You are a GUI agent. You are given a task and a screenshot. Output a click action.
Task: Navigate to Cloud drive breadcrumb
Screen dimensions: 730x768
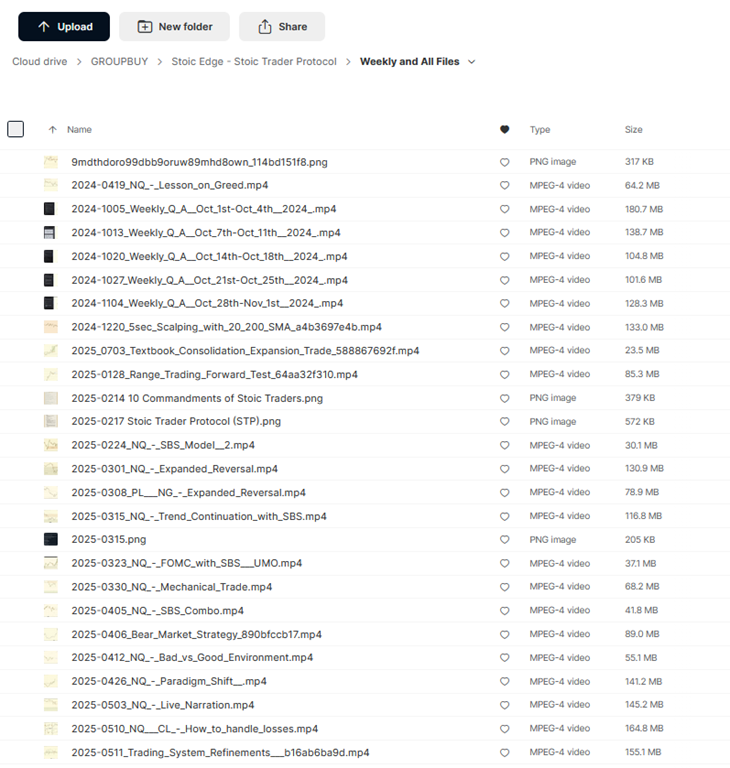coord(40,62)
